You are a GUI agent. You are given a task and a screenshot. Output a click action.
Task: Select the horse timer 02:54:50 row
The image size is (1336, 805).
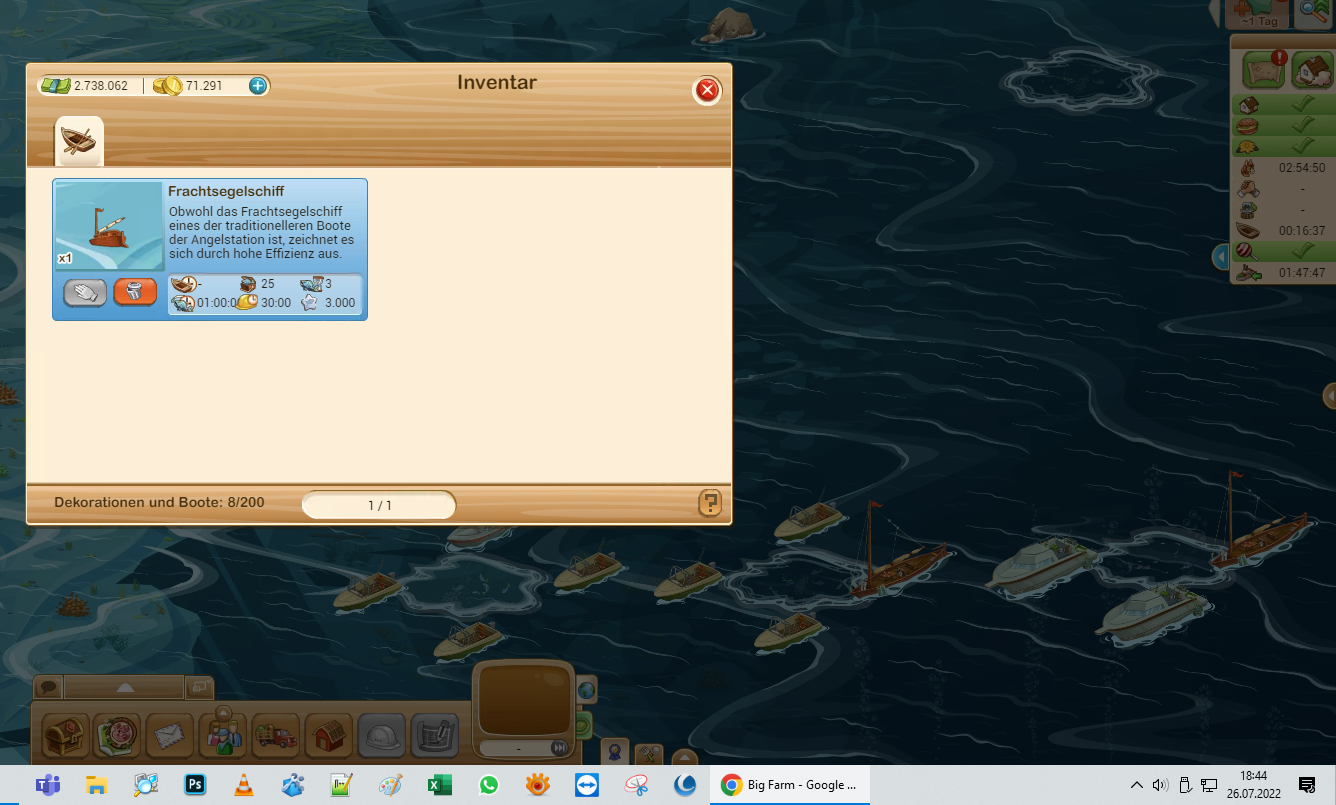(x=1282, y=168)
